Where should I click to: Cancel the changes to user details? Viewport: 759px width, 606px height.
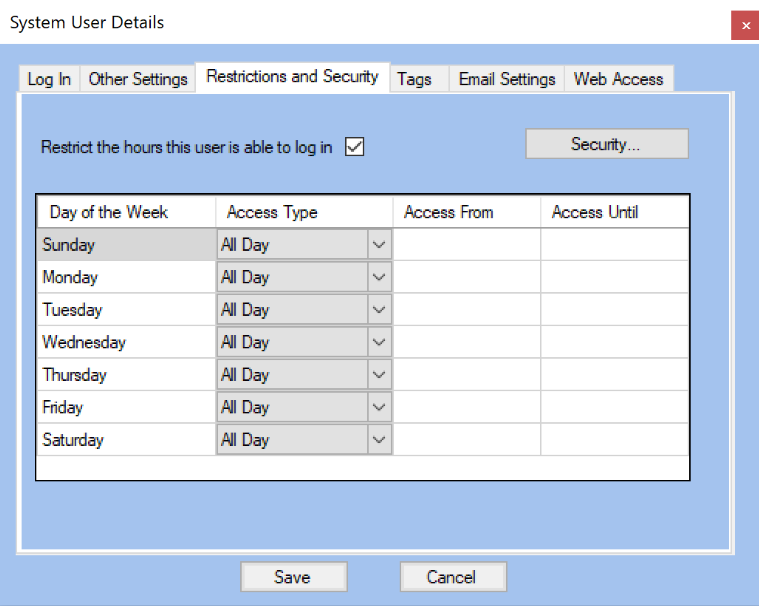coord(452,577)
